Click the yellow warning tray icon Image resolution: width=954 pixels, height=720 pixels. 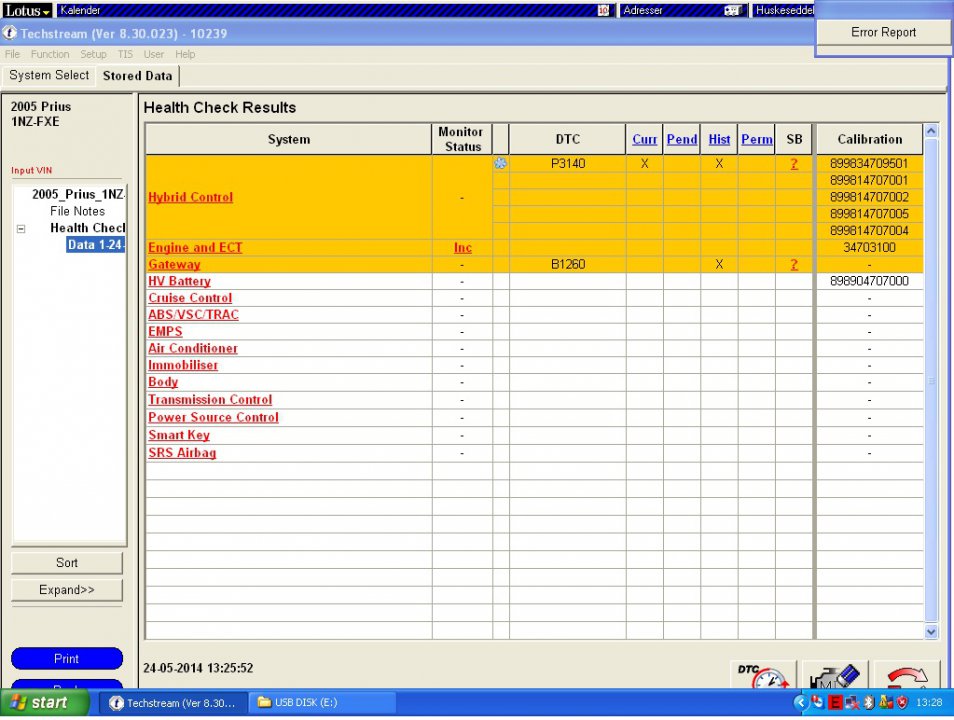886,703
